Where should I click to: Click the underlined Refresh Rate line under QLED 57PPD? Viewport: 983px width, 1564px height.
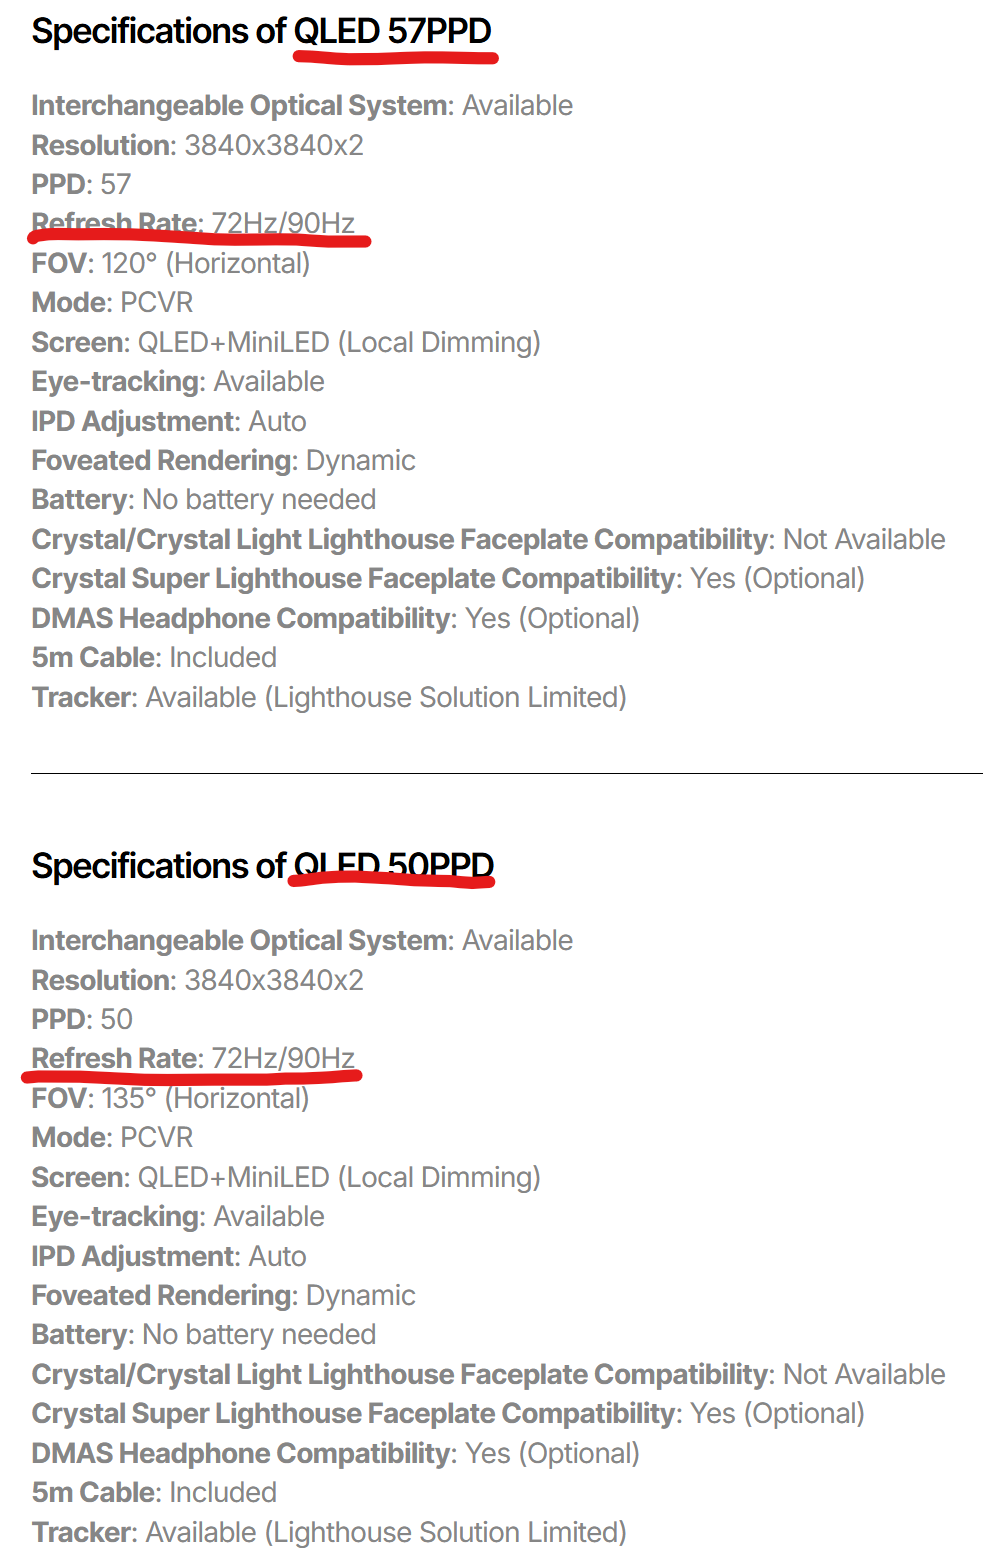(x=193, y=223)
